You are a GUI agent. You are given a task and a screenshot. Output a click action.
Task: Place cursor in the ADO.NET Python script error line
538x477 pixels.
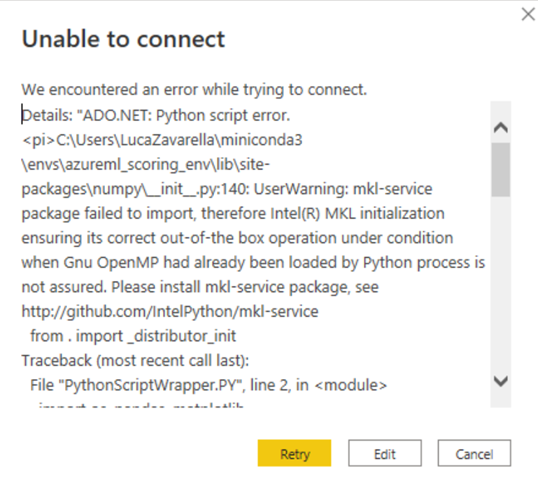(x=156, y=116)
